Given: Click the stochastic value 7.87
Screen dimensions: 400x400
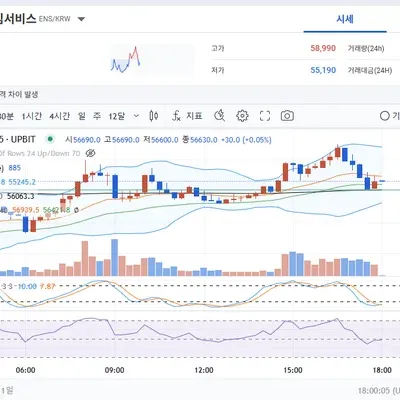Looking at the screenshot, I should click(47, 286).
